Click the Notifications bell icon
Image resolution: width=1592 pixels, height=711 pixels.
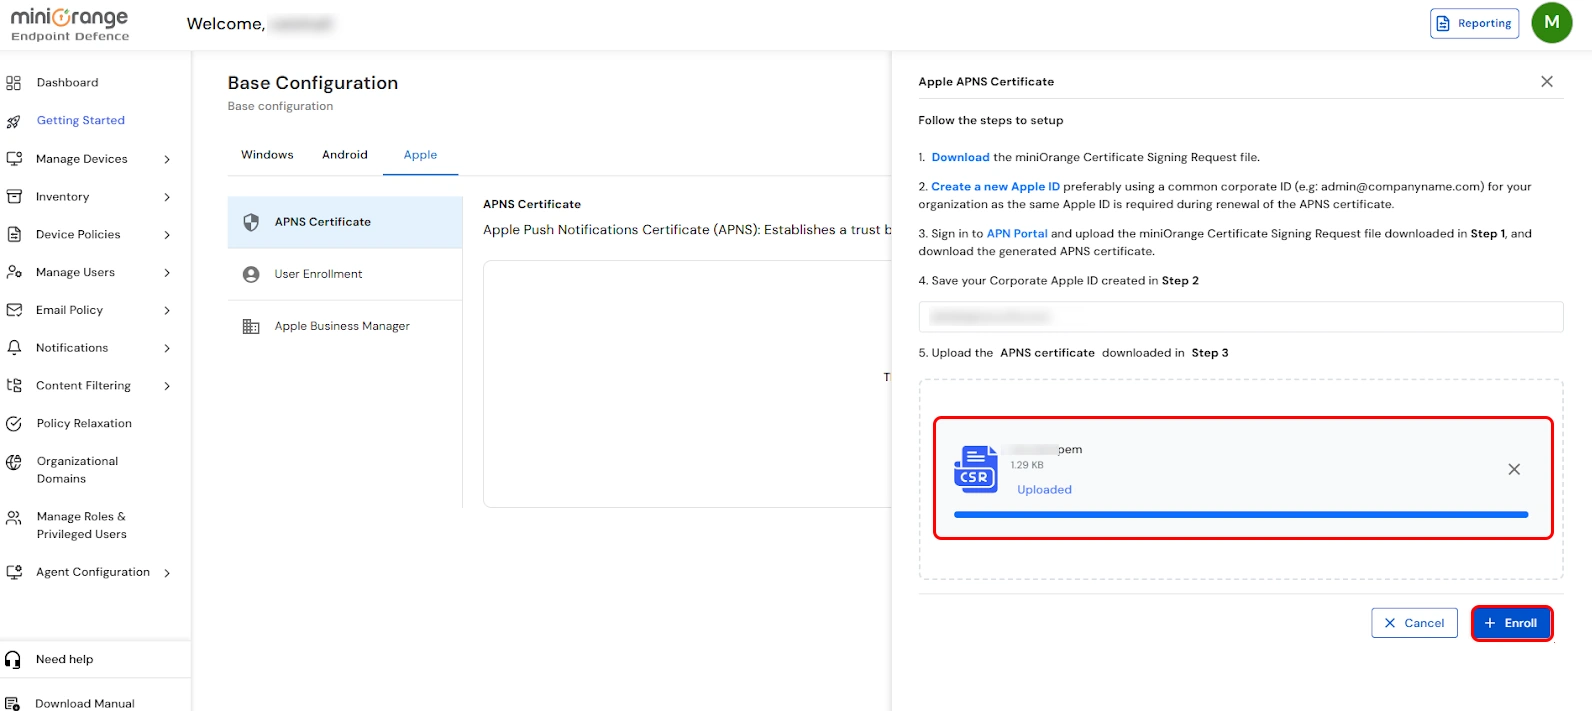pos(14,348)
